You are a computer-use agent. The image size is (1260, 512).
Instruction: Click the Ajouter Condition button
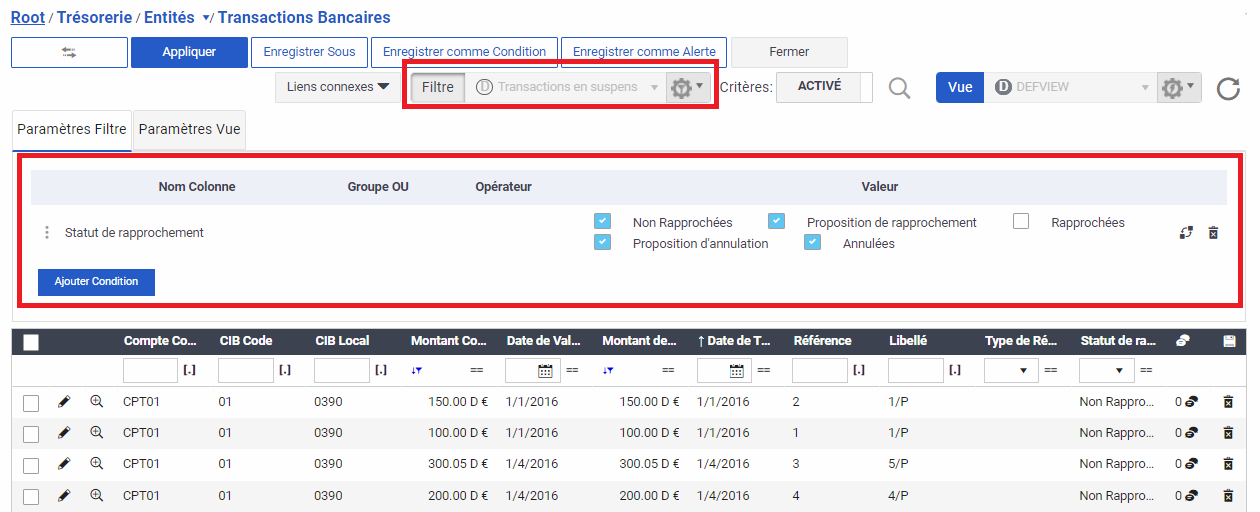click(x=96, y=282)
